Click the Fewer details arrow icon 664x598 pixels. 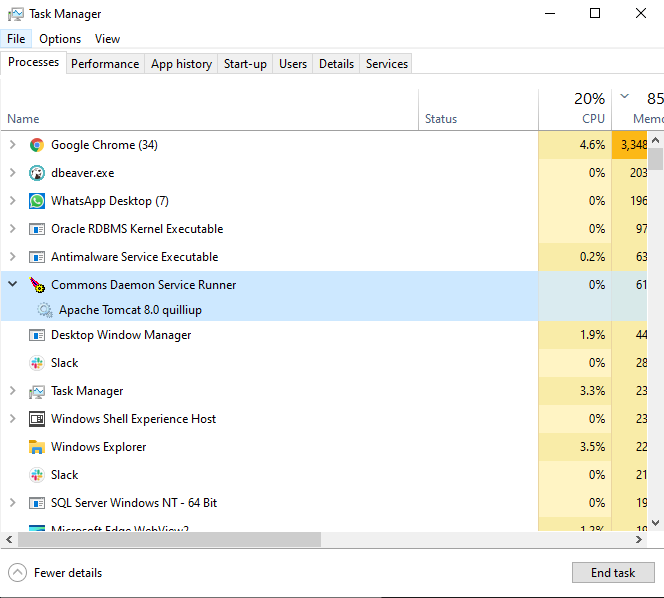(x=17, y=573)
